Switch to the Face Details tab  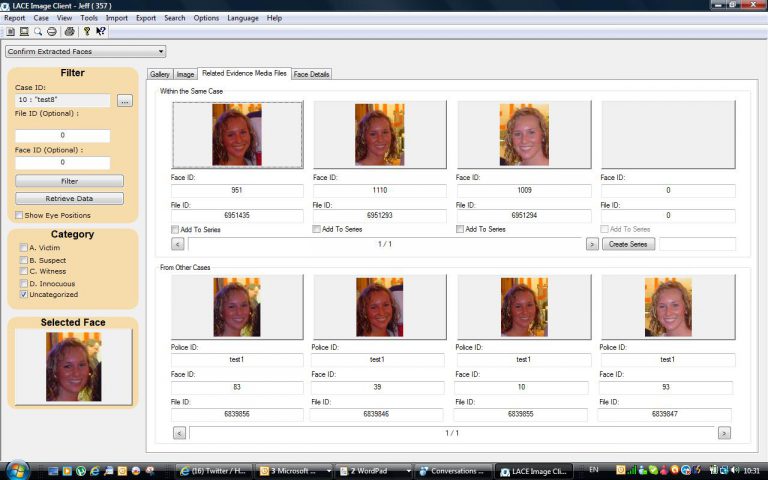tap(312, 74)
